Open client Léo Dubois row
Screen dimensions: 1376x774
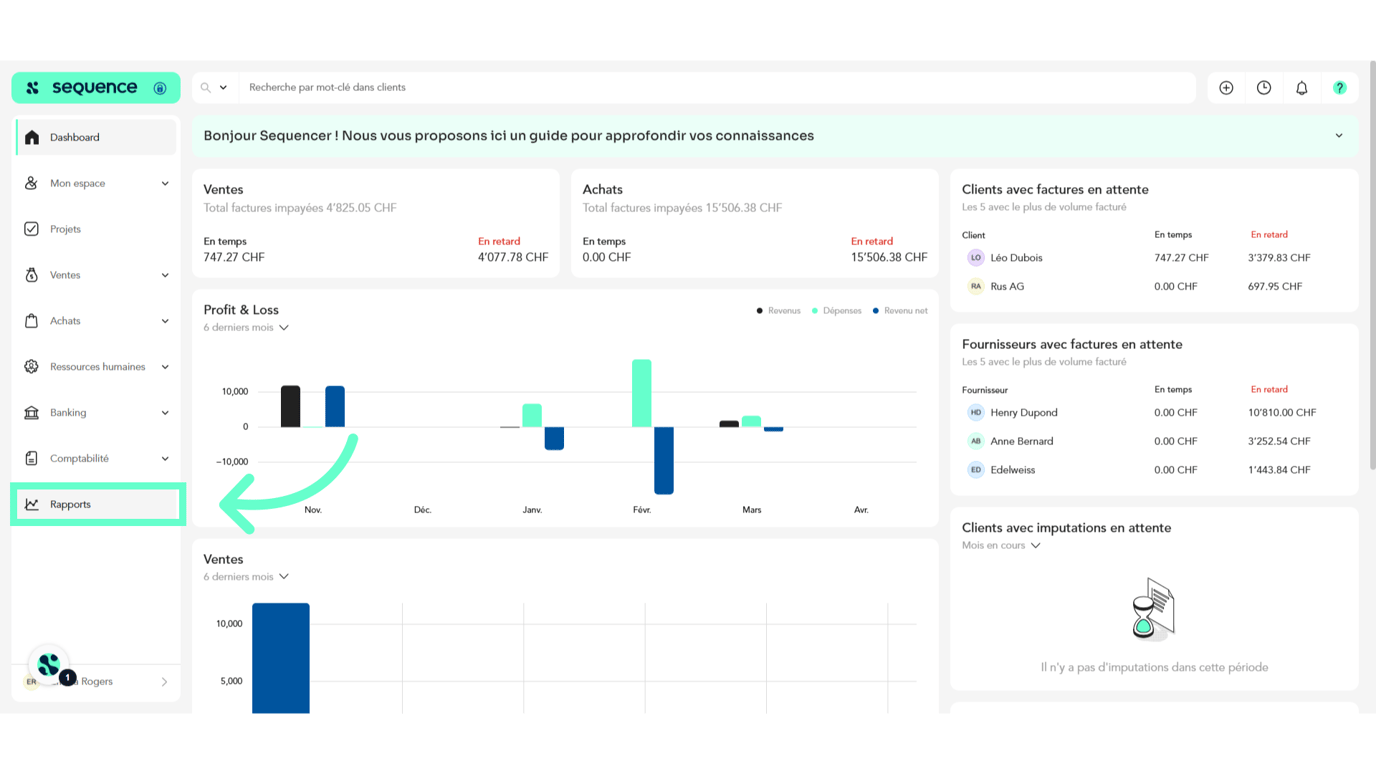click(1016, 258)
